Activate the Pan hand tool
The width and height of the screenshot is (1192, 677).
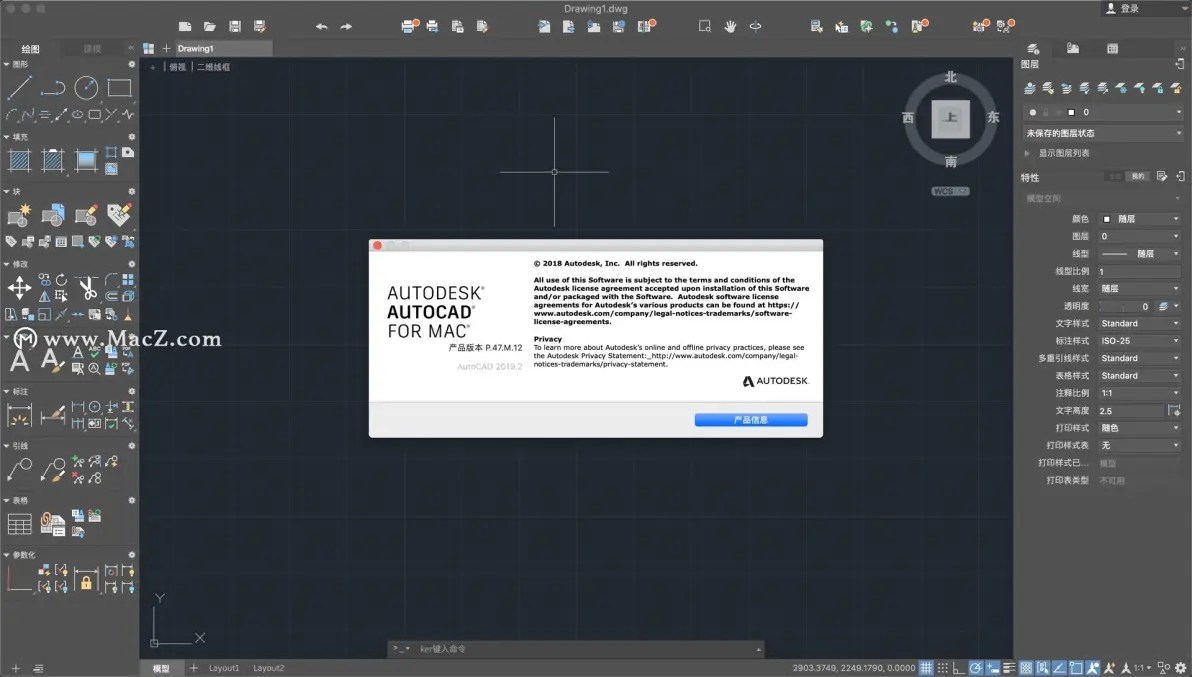click(730, 27)
